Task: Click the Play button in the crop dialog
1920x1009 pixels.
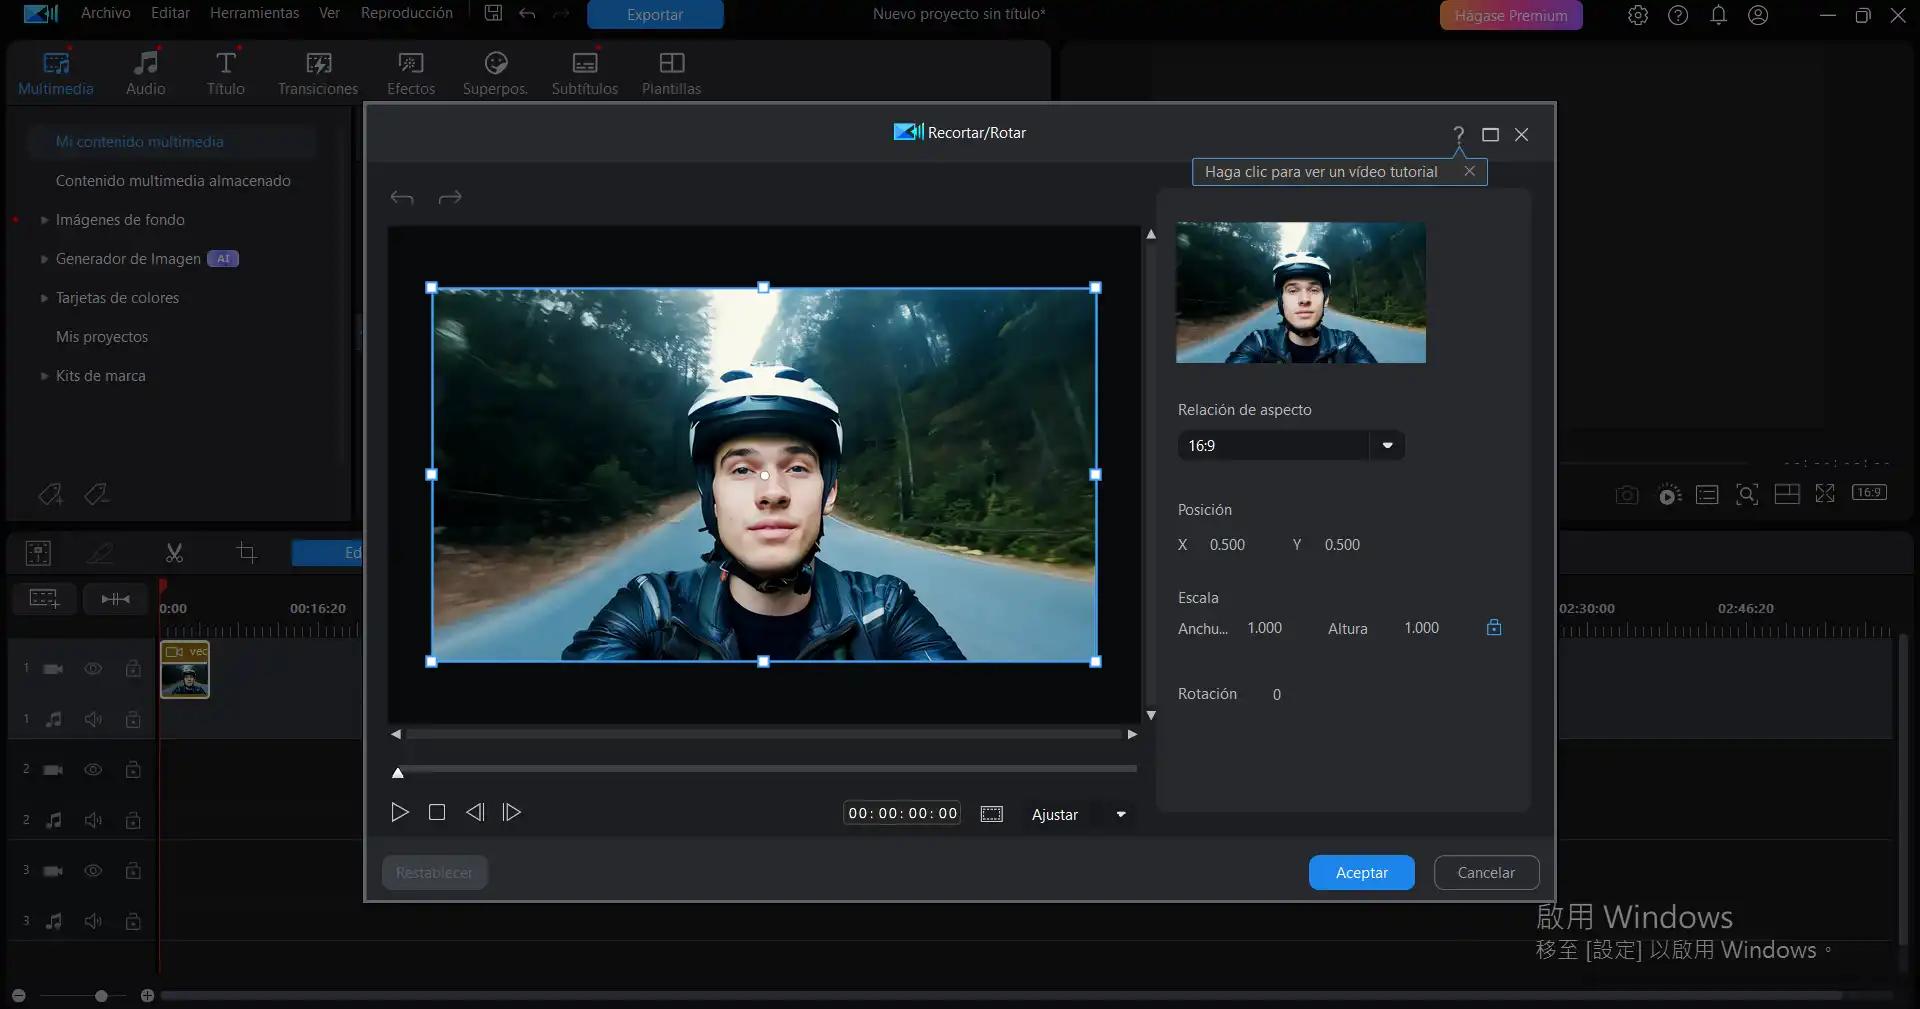Action: 399,812
